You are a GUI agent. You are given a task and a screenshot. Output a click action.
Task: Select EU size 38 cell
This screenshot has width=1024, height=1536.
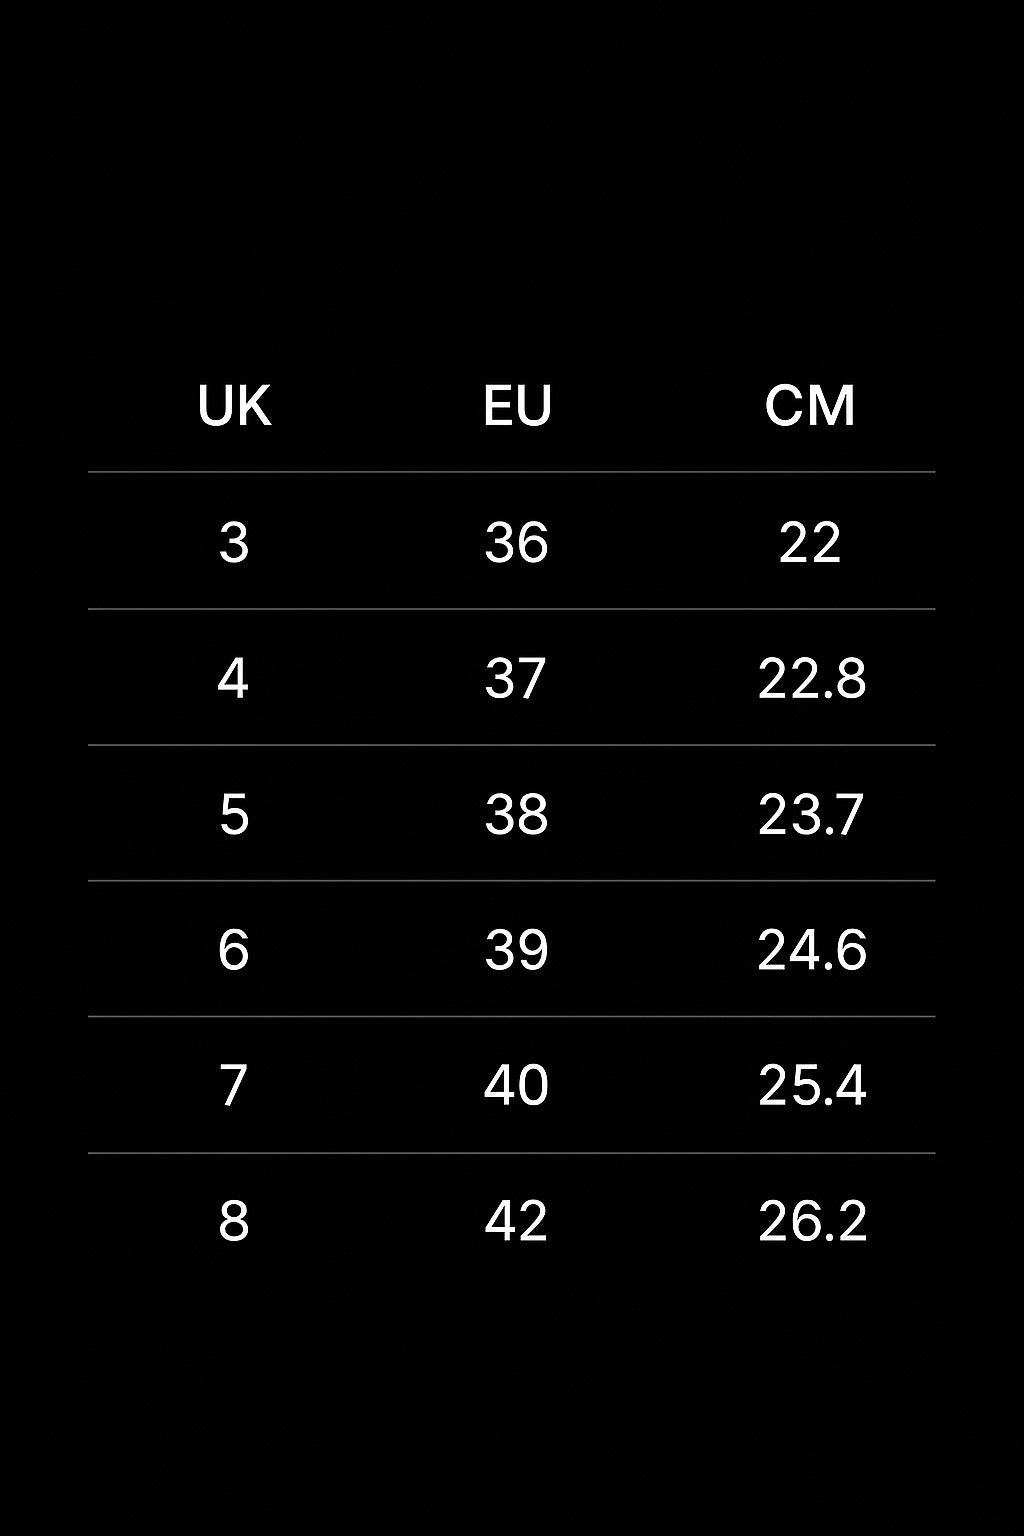click(516, 815)
